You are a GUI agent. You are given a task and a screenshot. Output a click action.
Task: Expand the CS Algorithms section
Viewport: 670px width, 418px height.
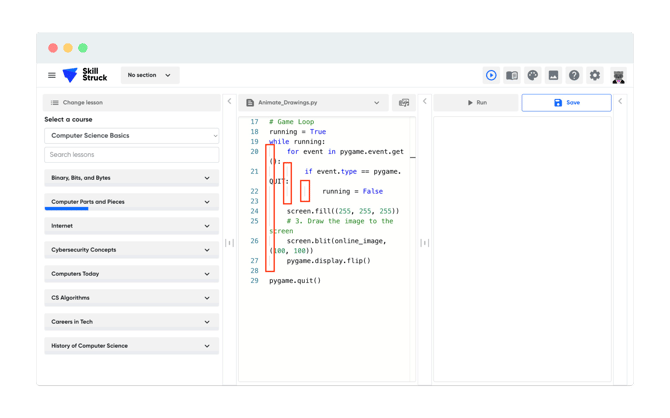click(x=132, y=297)
